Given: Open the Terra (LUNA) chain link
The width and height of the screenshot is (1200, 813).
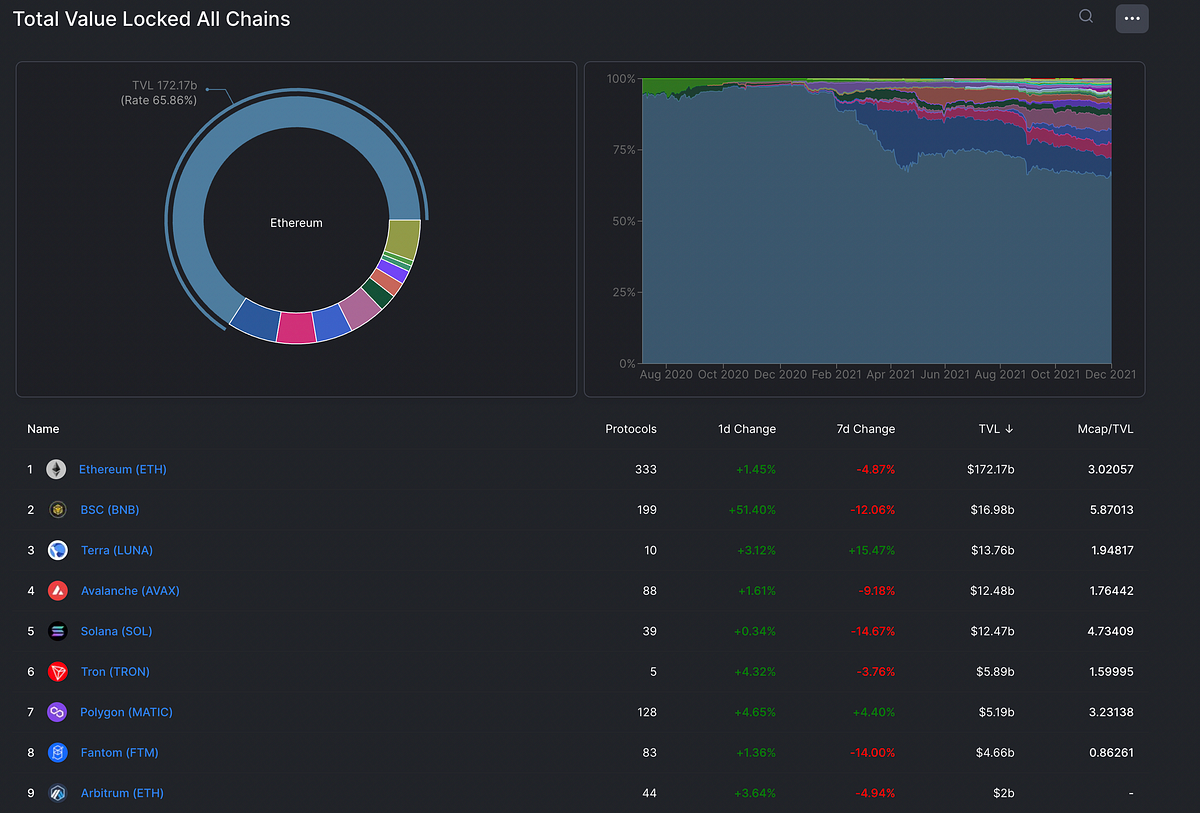Looking at the screenshot, I should [x=117, y=550].
